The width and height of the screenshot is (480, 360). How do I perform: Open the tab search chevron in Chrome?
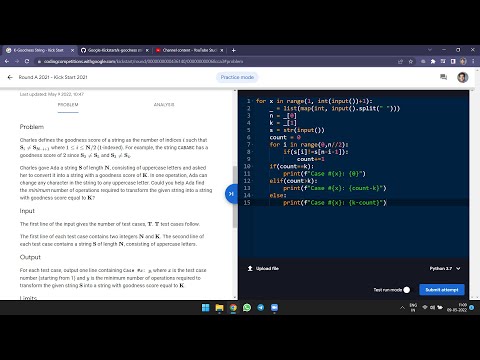point(430,50)
